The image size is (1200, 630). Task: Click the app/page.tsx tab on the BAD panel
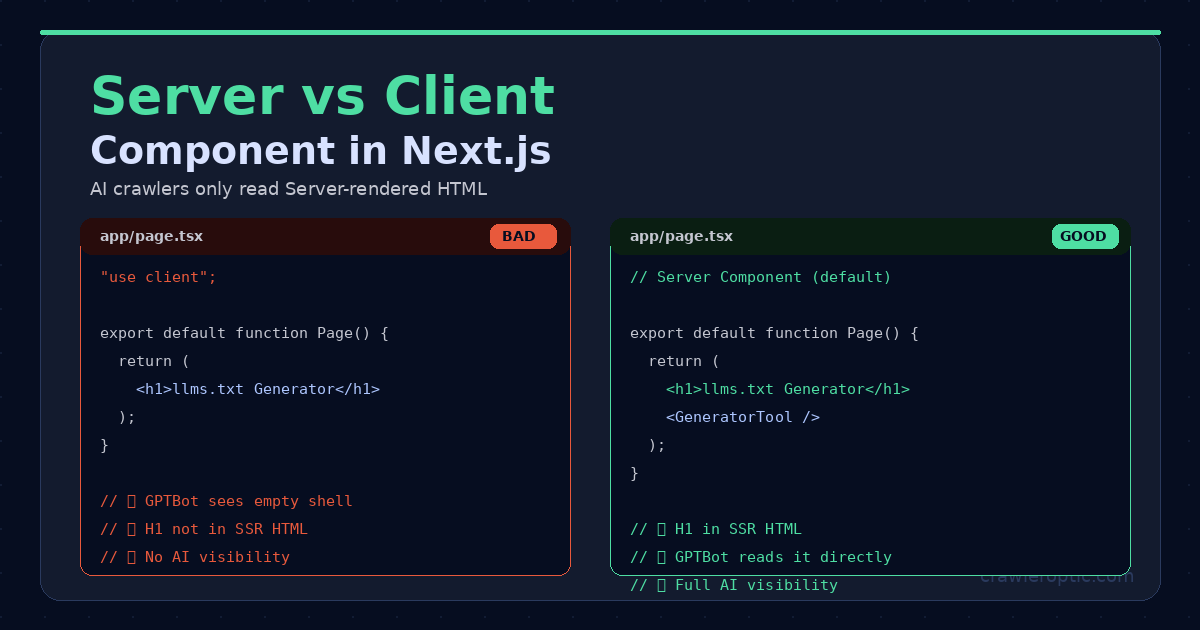pyautogui.click(x=150, y=236)
